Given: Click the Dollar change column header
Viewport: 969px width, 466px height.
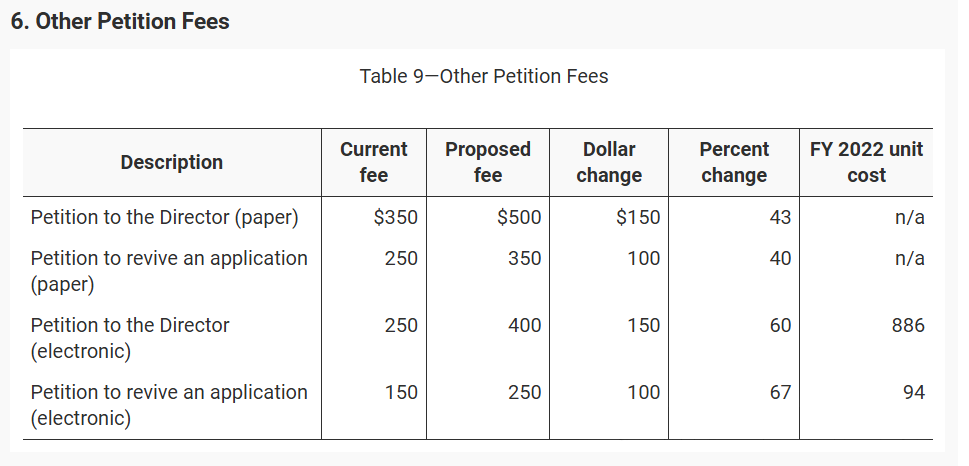Looking at the screenshot, I should tap(609, 162).
